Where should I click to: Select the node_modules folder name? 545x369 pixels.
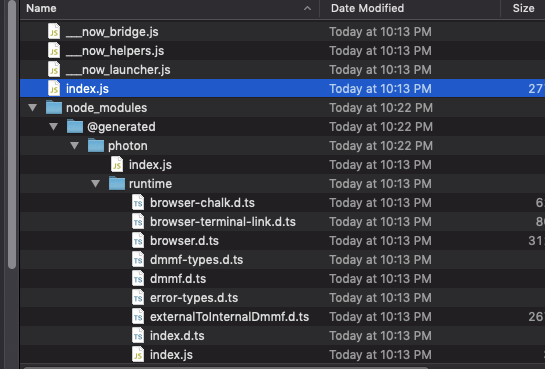(106, 108)
